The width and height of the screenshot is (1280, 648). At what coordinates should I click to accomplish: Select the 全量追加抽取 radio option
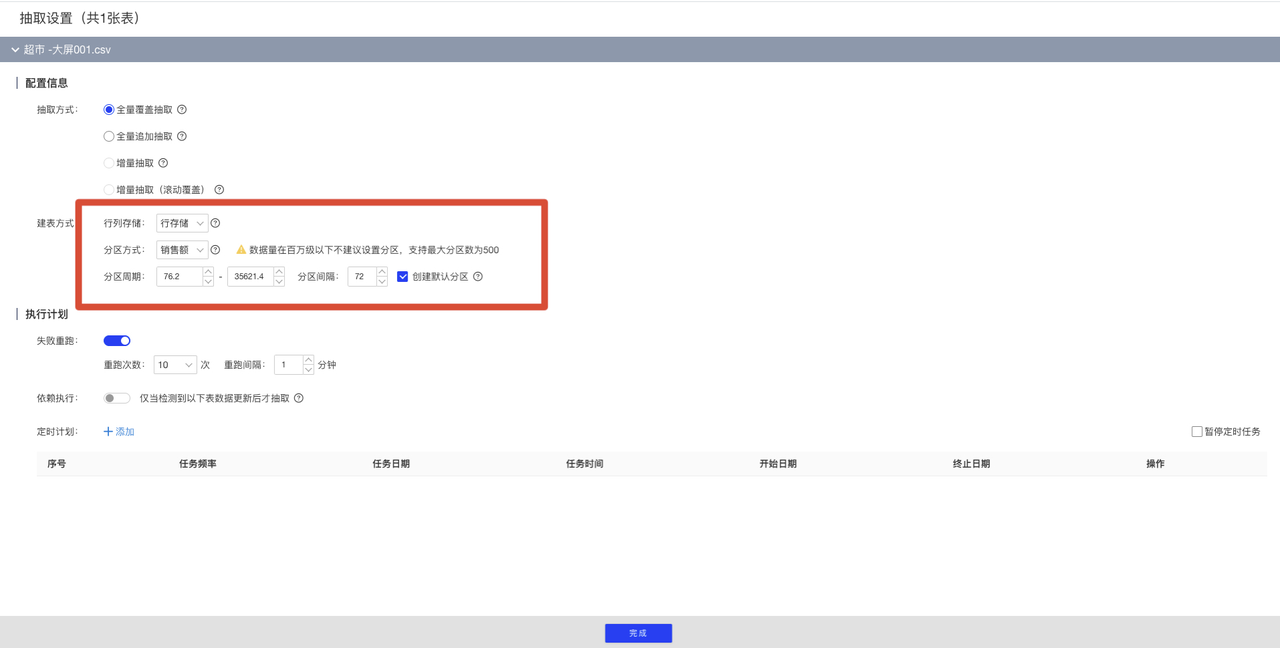109,136
